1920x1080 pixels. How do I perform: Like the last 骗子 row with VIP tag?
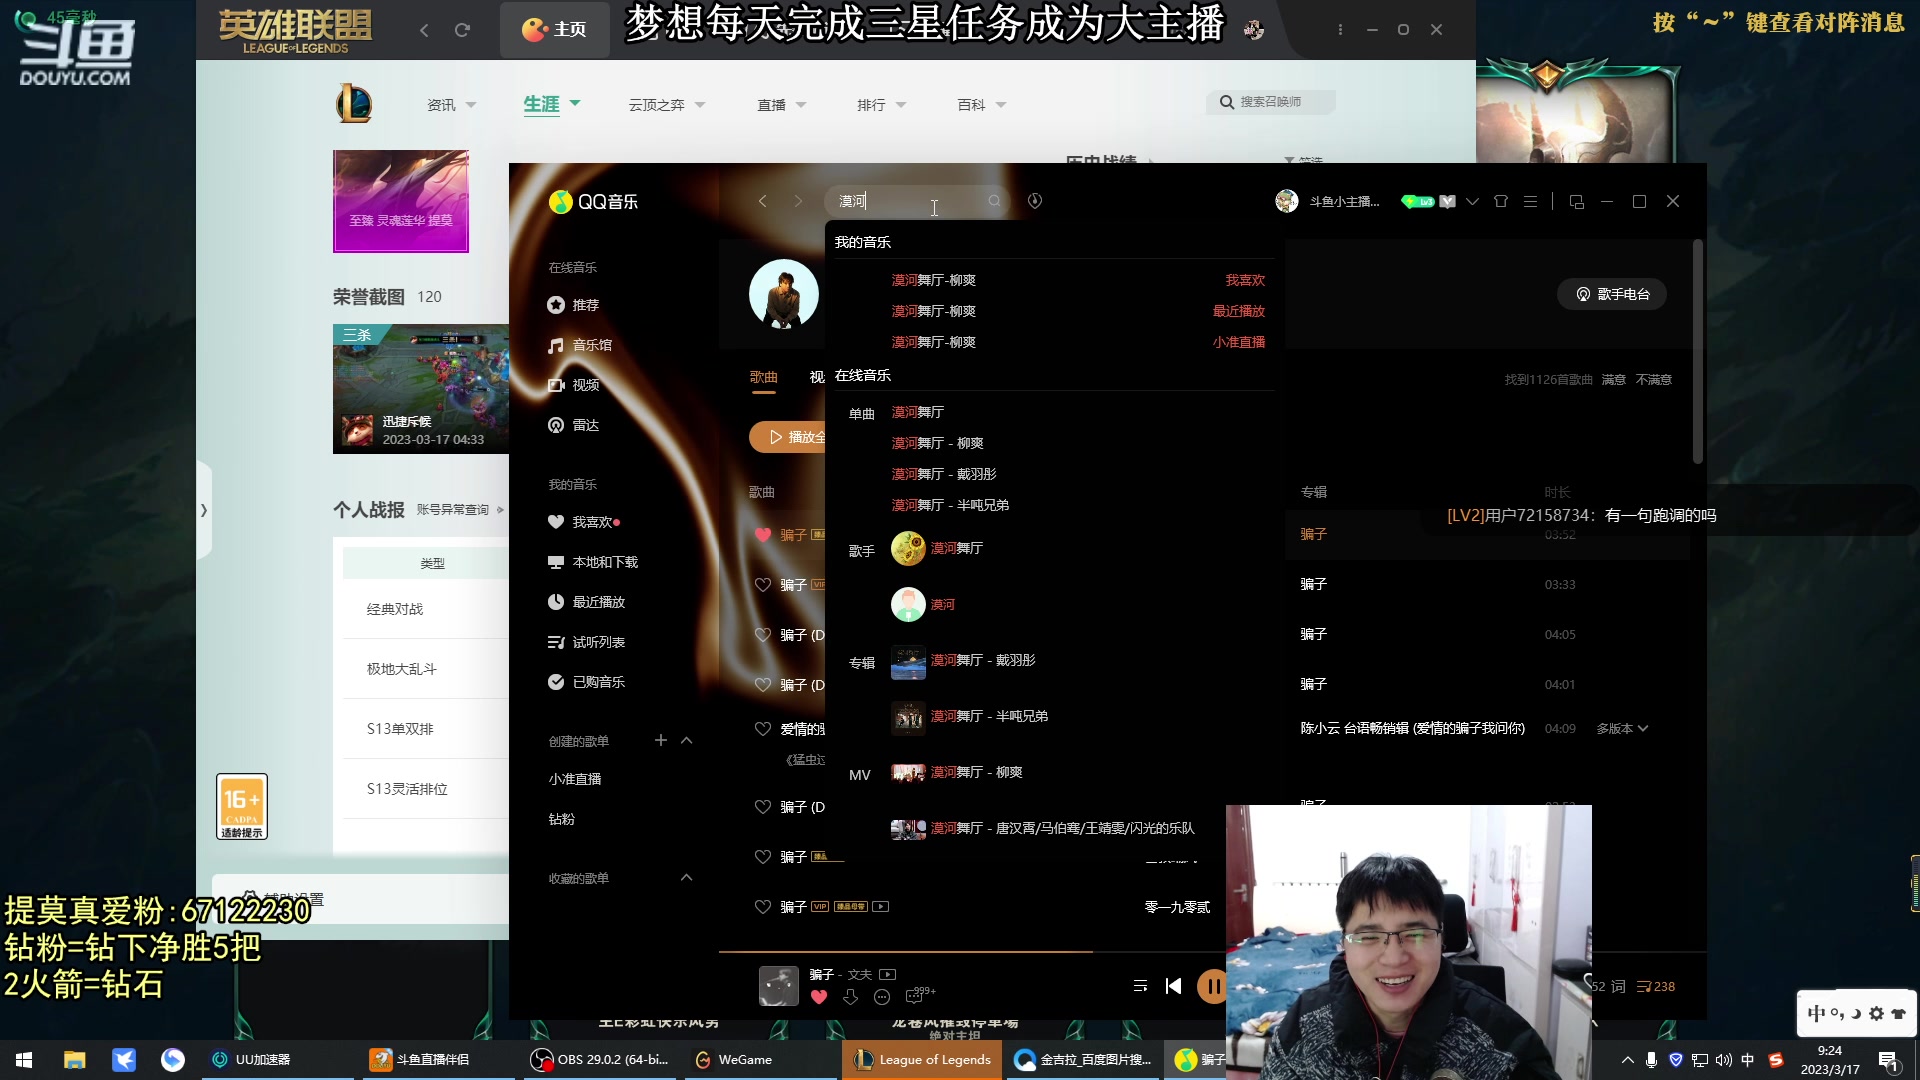[763, 907]
